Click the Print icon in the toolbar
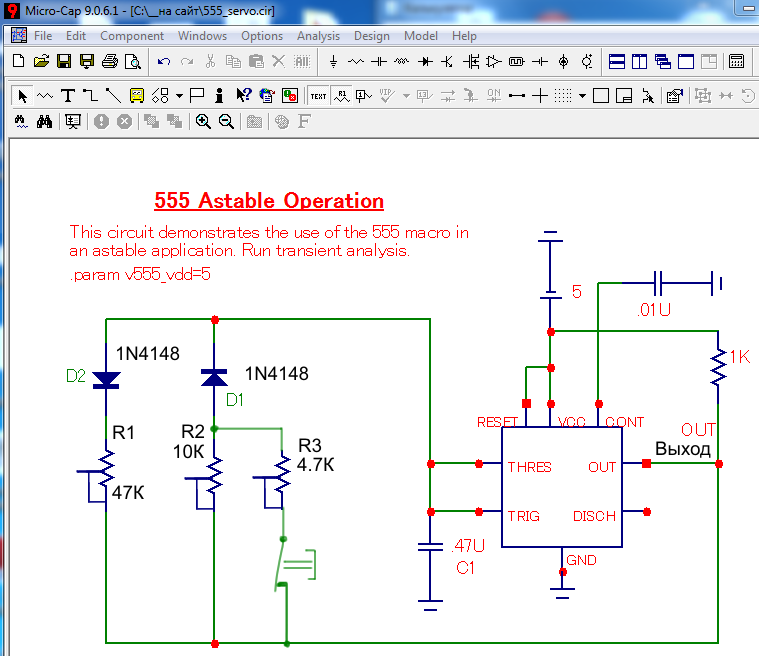 click(x=112, y=62)
